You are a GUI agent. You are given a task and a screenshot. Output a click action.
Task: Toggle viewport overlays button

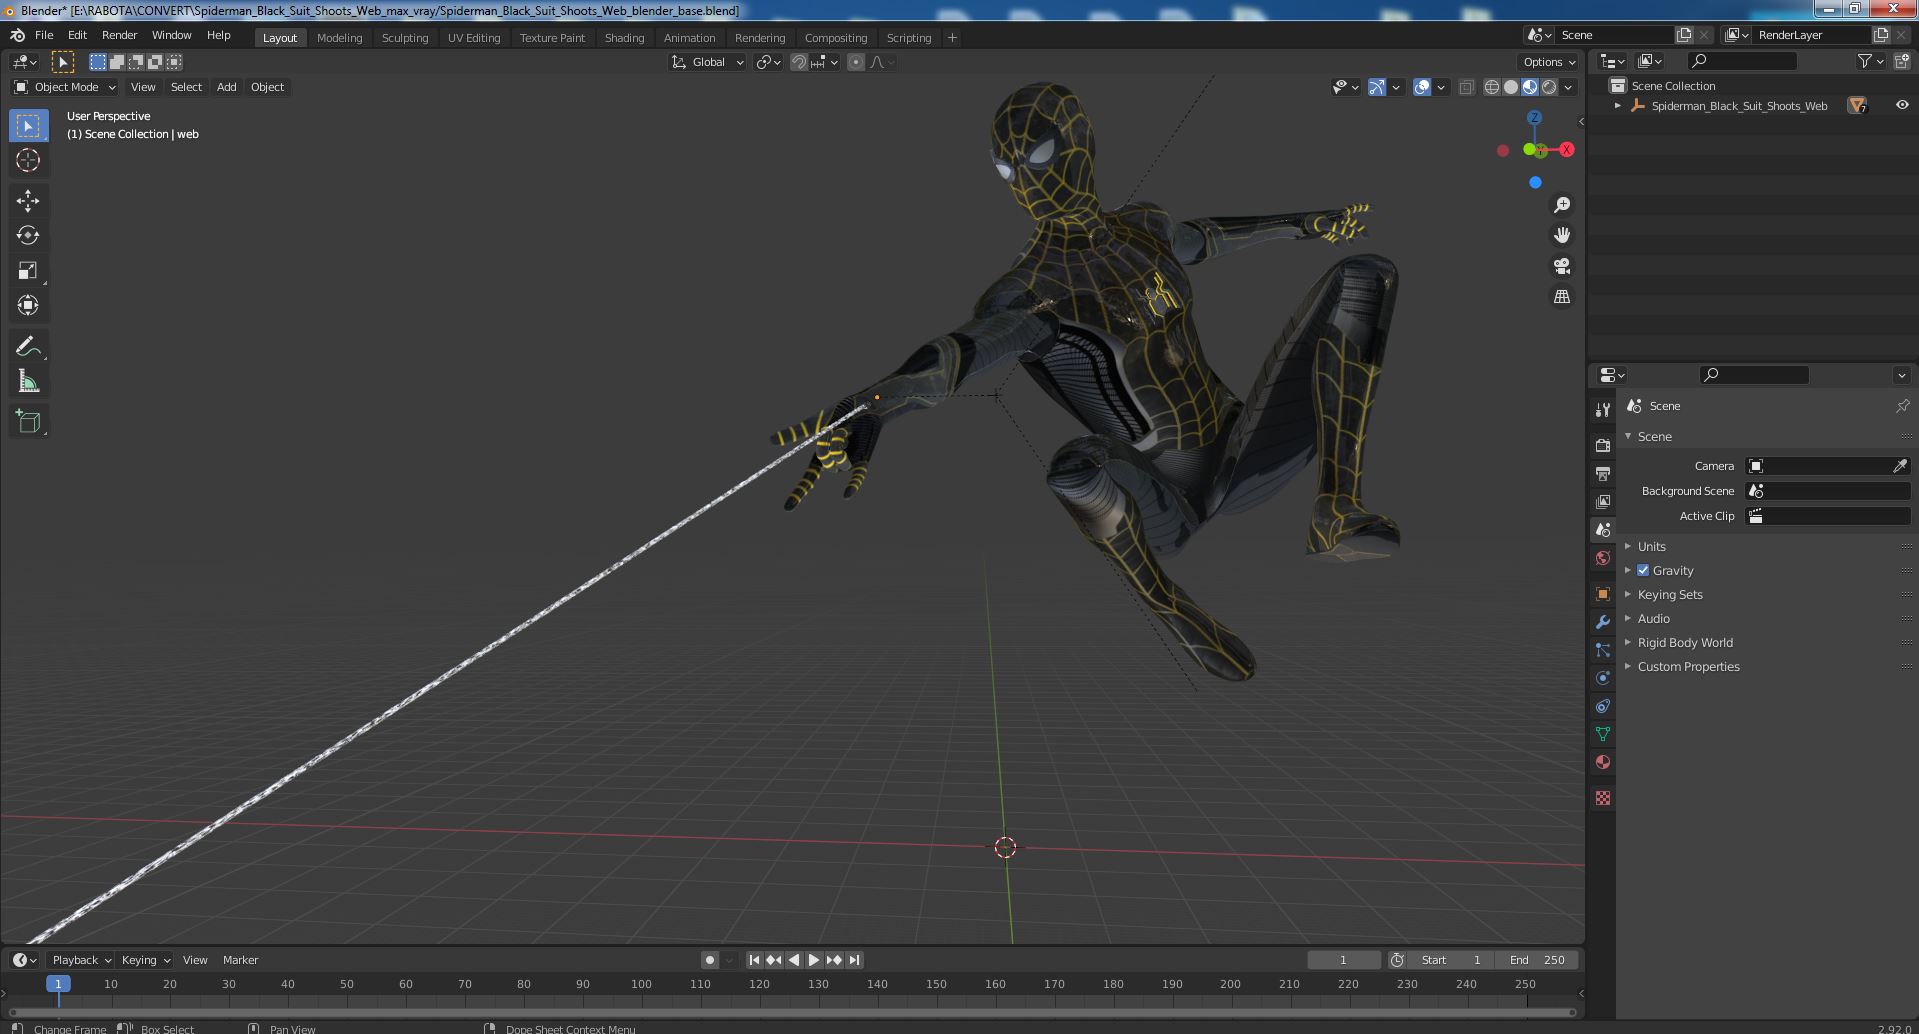[1422, 87]
